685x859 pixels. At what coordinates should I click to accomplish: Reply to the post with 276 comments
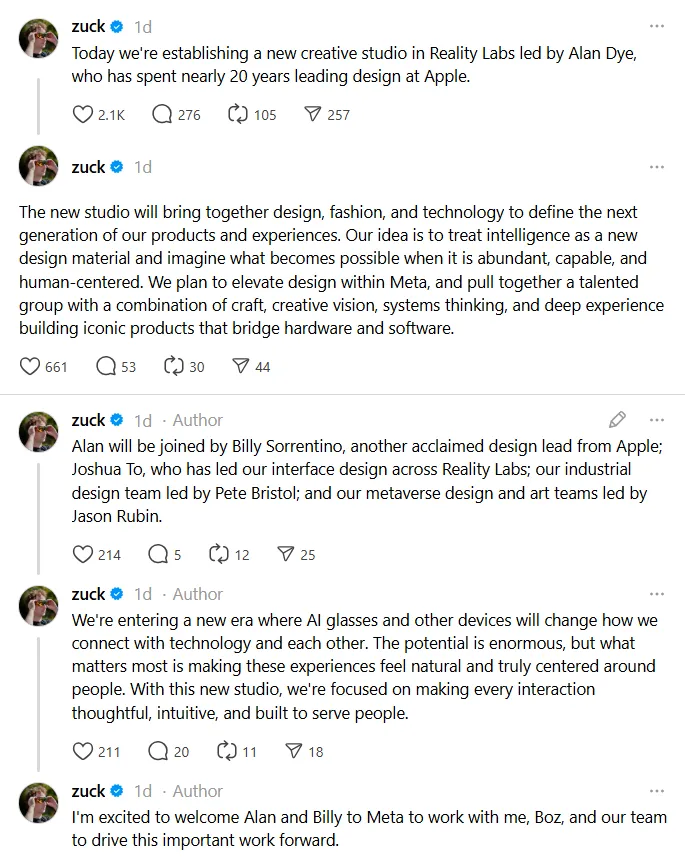[162, 115]
